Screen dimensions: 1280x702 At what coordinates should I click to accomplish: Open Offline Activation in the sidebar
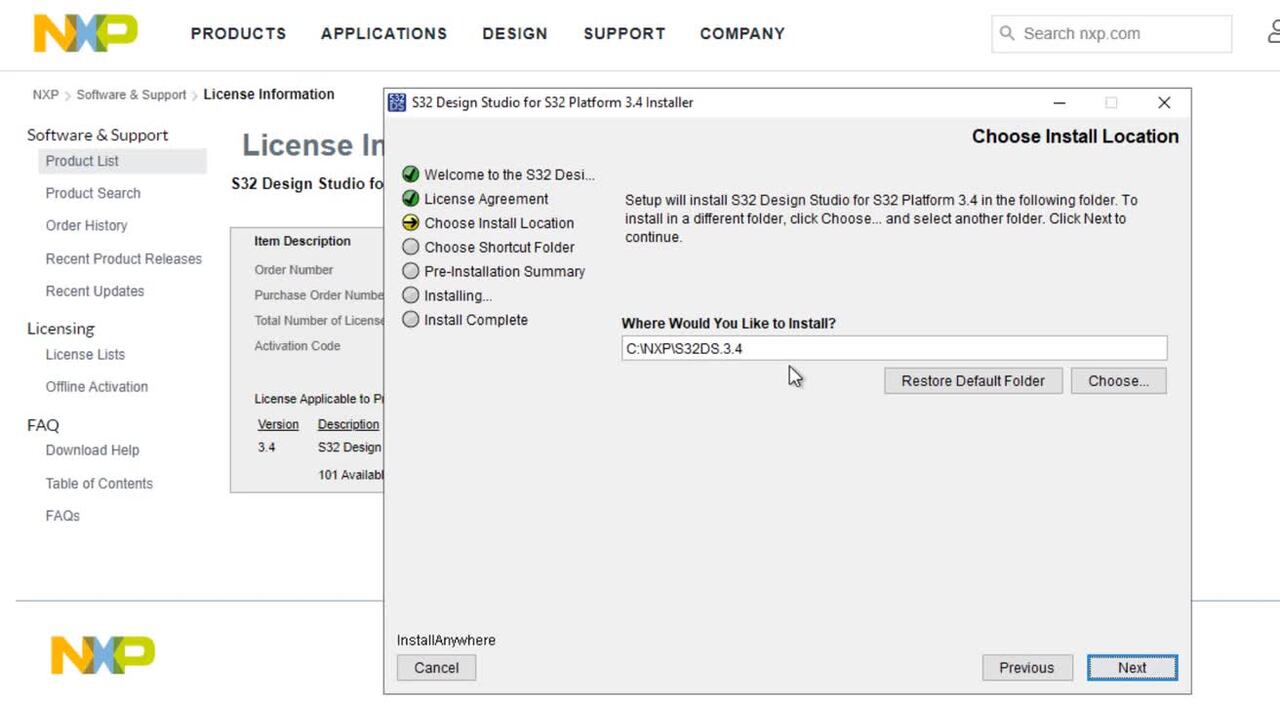coord(96,386)
